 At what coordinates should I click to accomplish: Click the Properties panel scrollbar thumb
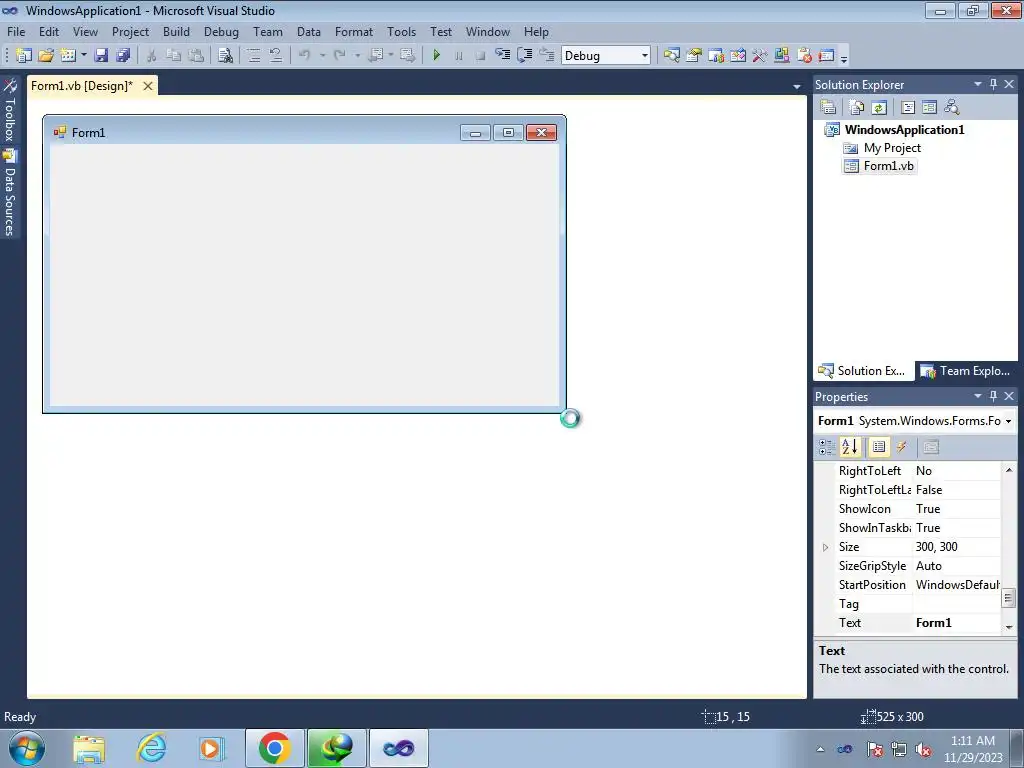click(1008, 598)
